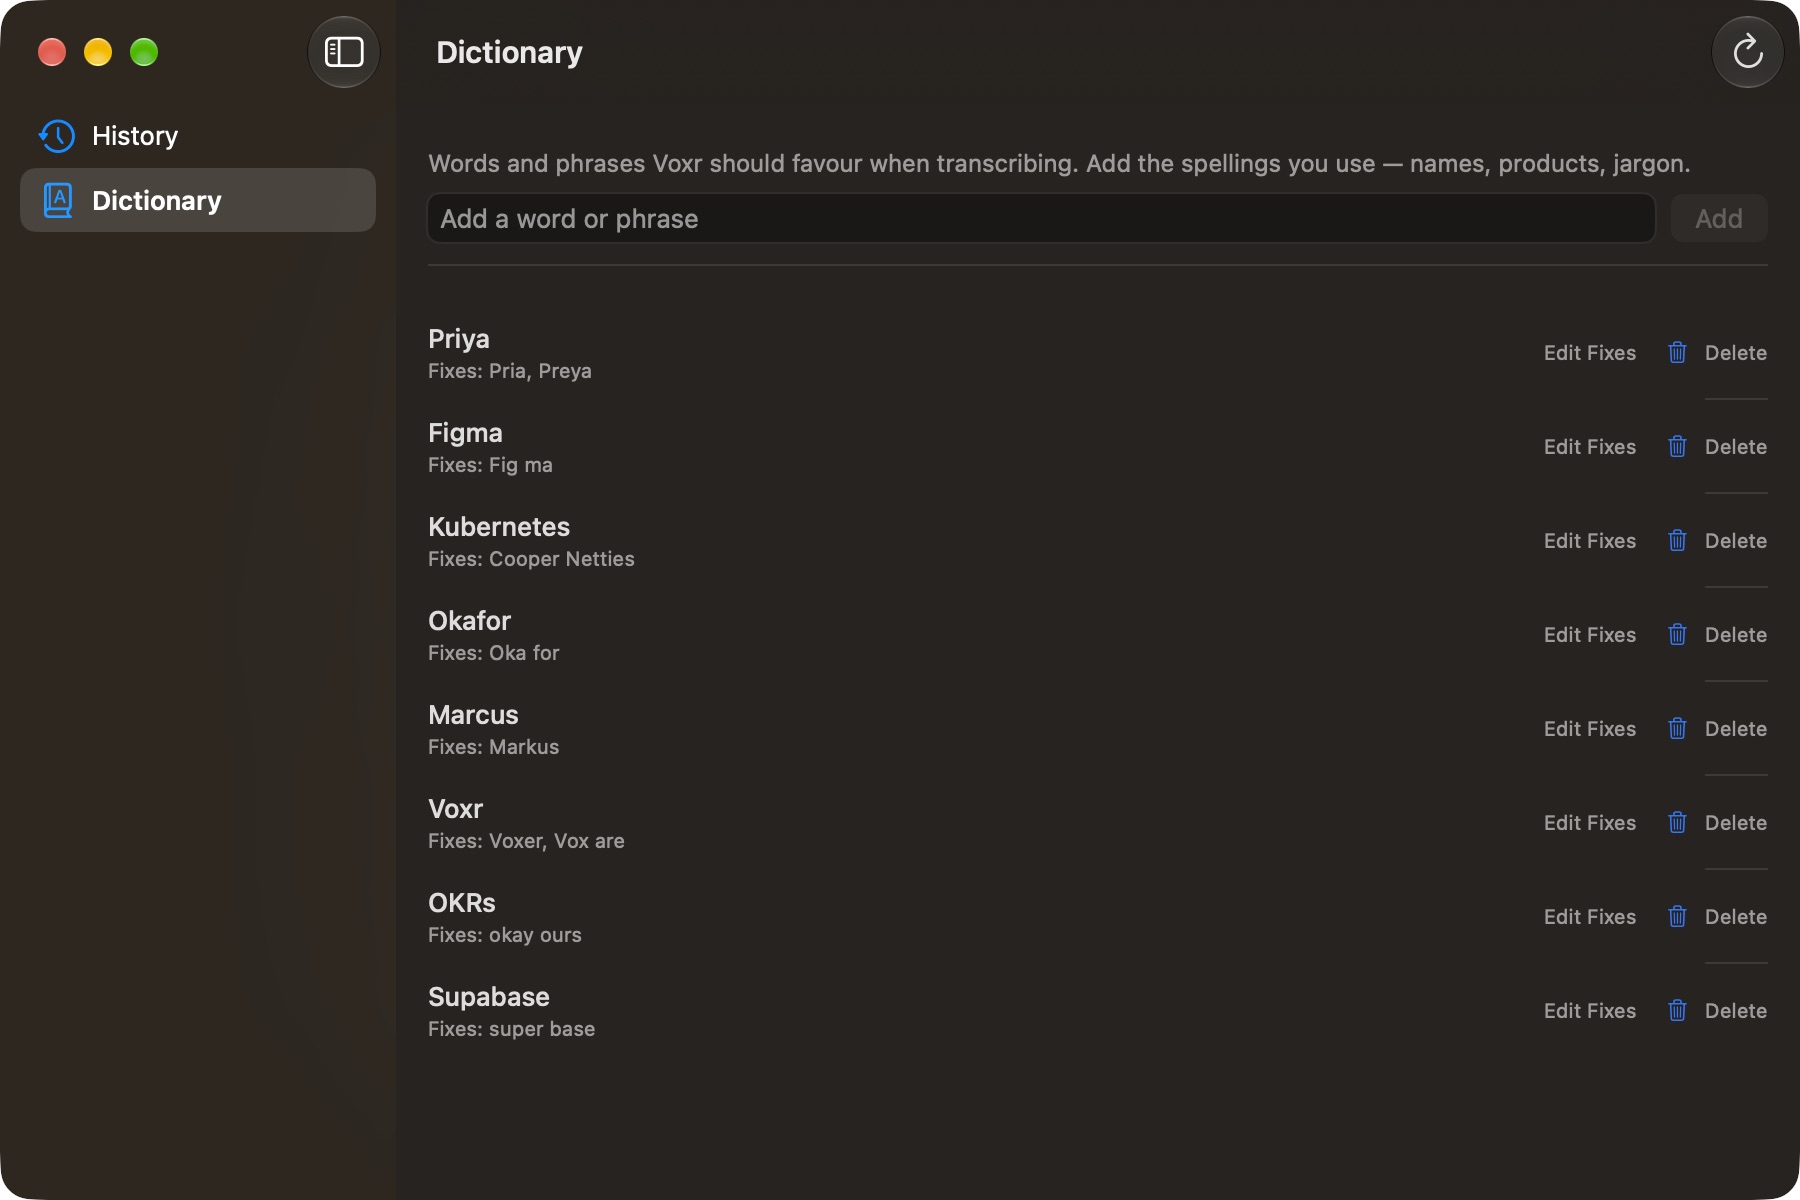
Task: Edit Fixes for Voxr
Action: (1590, 823)
